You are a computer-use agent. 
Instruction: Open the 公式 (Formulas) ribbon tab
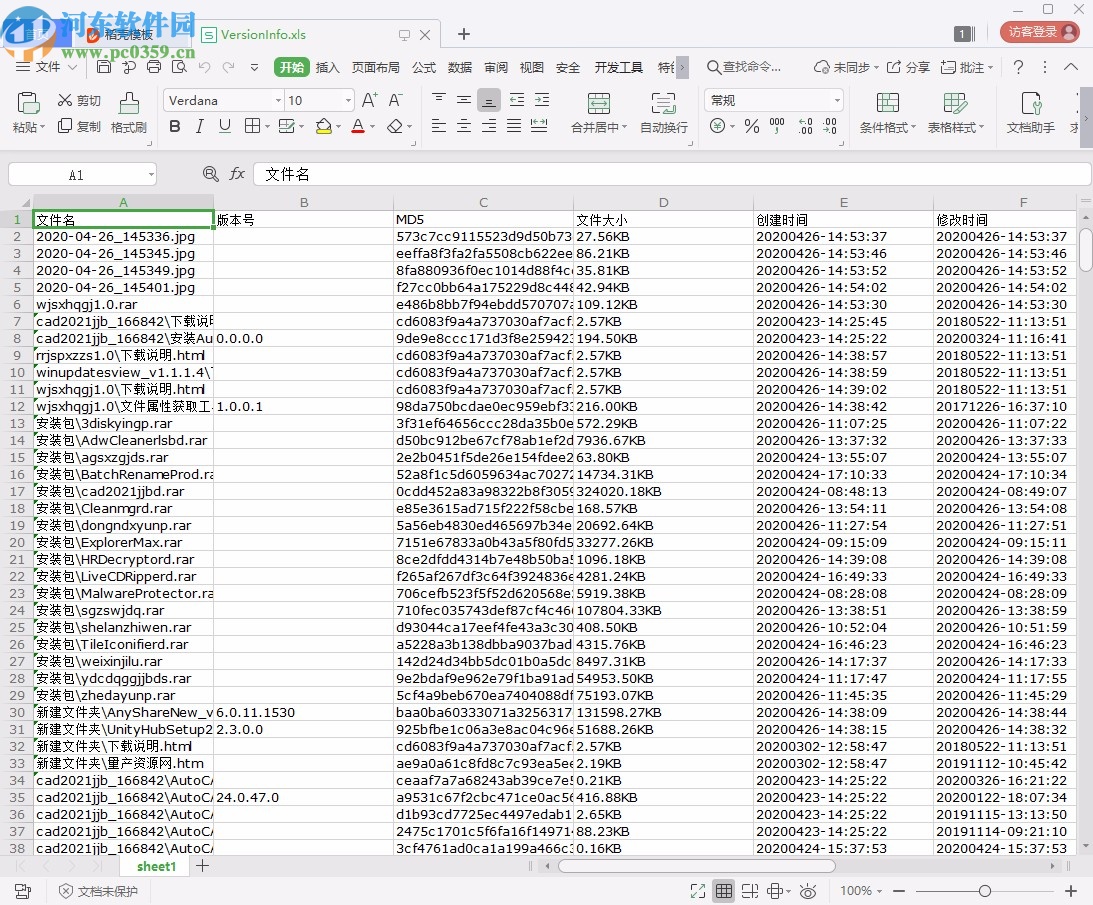point(424,67)
